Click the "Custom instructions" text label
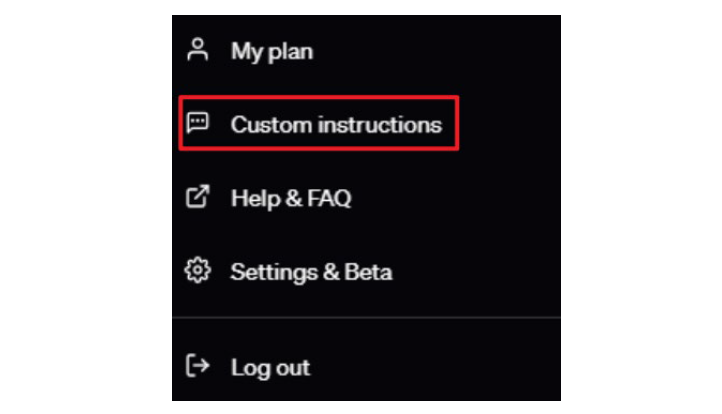The image size is (722, 414). click(x=336, y=124)
